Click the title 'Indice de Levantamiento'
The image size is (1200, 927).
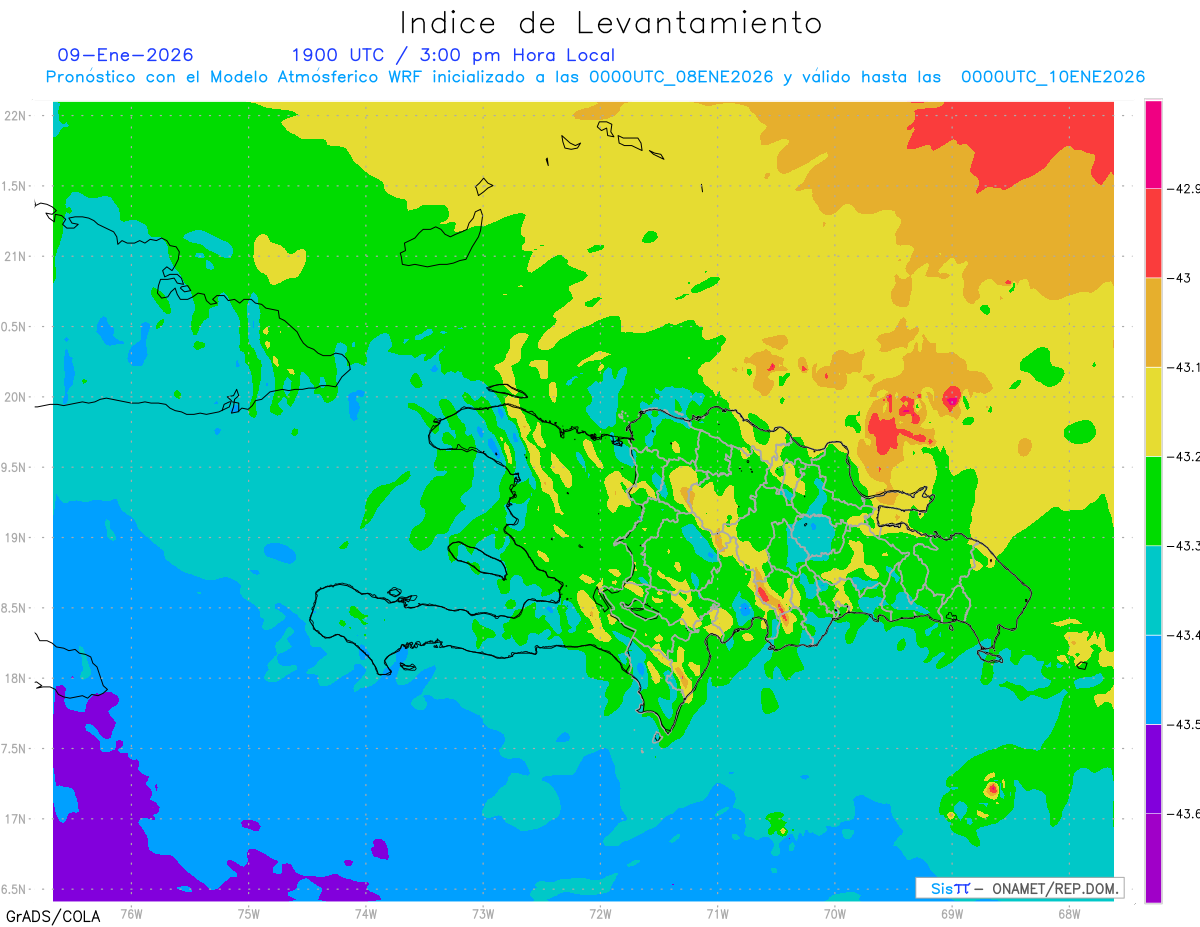tap(611, 22)
